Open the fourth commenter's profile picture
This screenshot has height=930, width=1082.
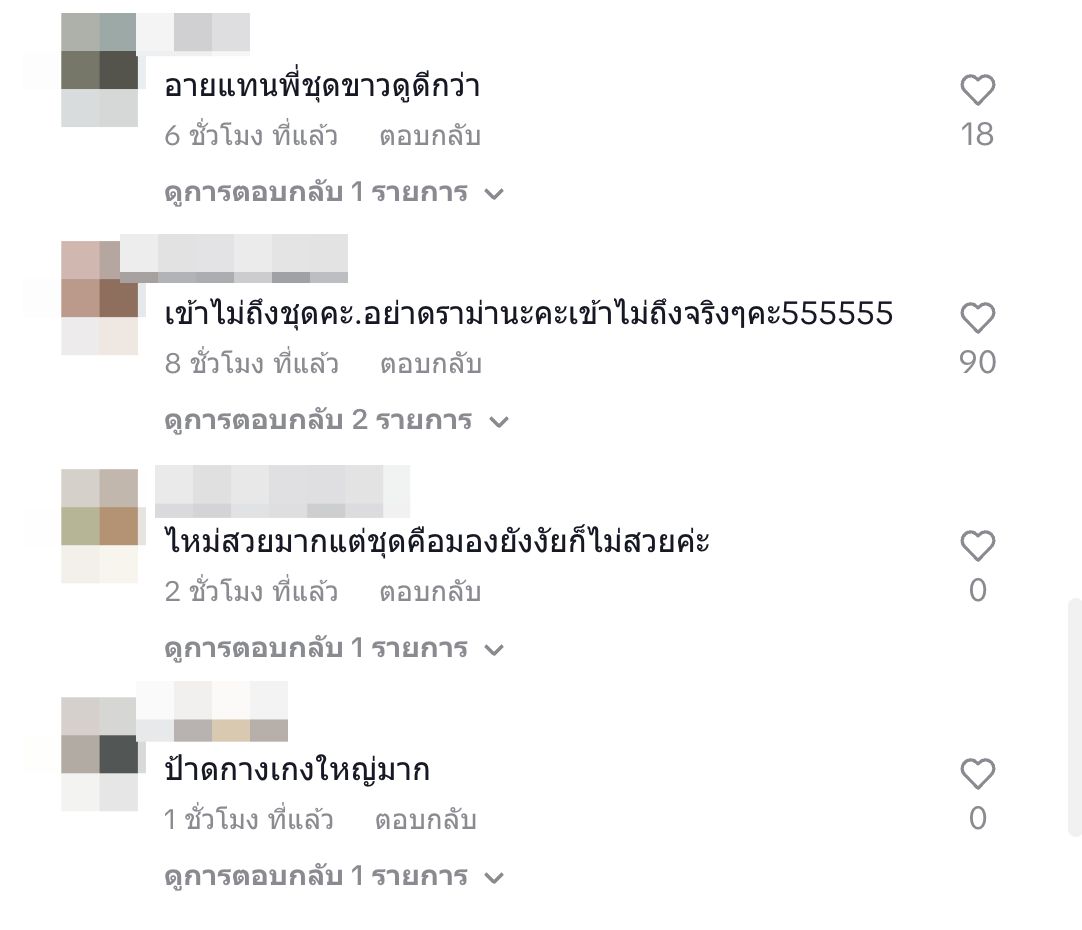pos(99,753)
